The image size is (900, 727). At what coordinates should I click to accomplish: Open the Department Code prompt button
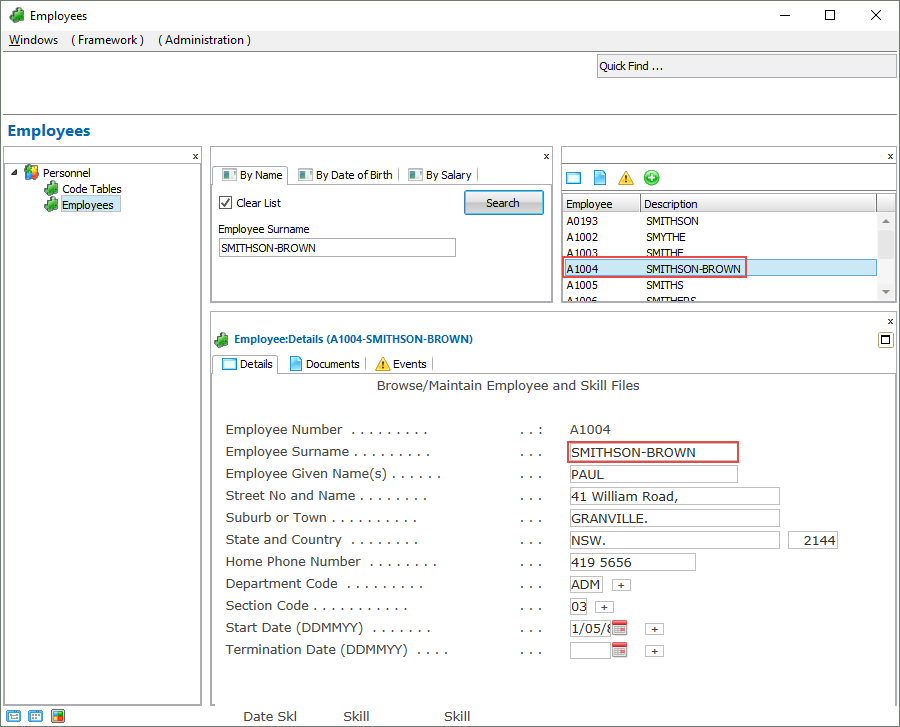tap(621, 585)
